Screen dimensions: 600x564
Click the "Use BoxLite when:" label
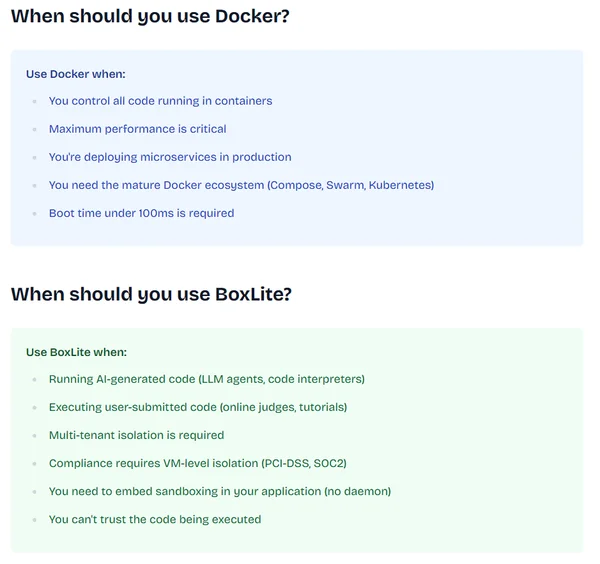(x=76, y=352)
